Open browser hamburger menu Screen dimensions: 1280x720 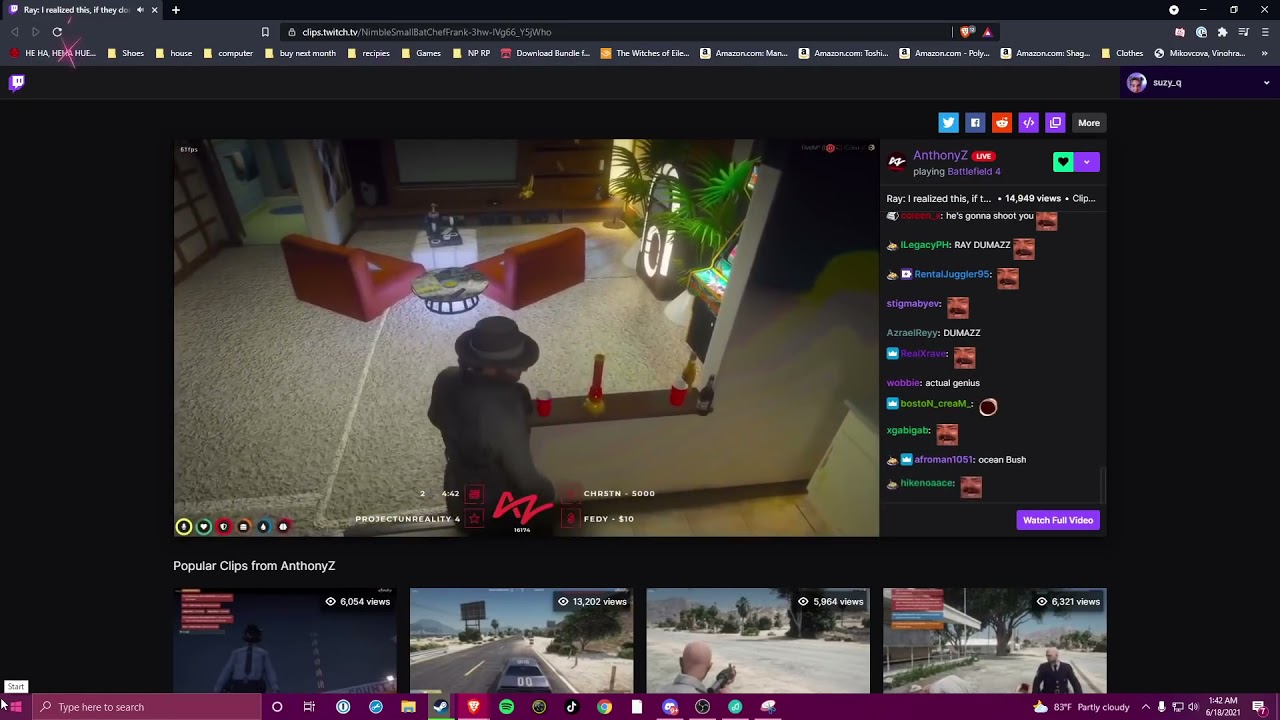(1264, 32)
